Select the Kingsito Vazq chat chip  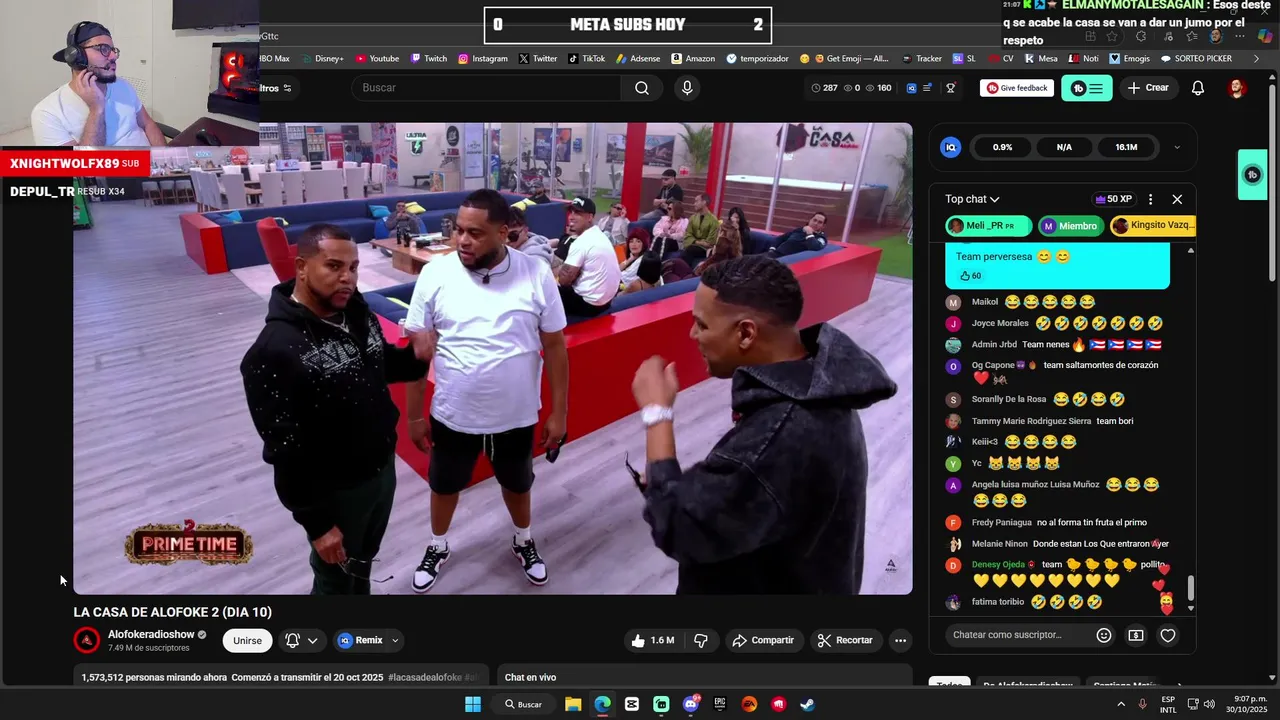(x=1152, y=226)
